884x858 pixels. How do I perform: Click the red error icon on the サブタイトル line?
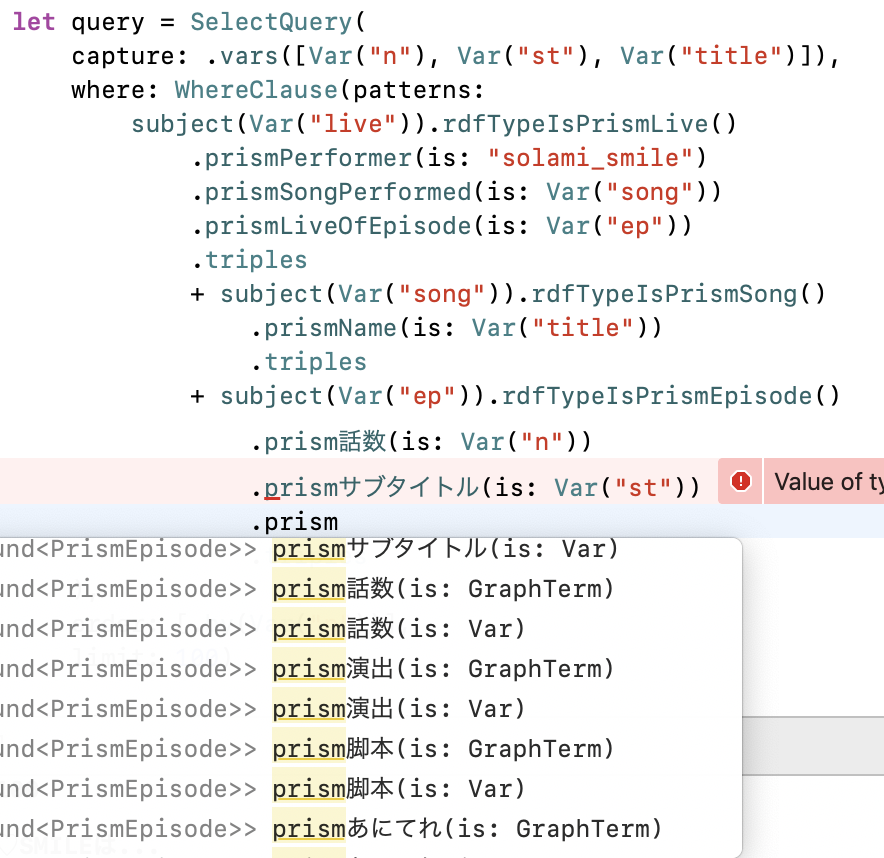click(741, 482)
